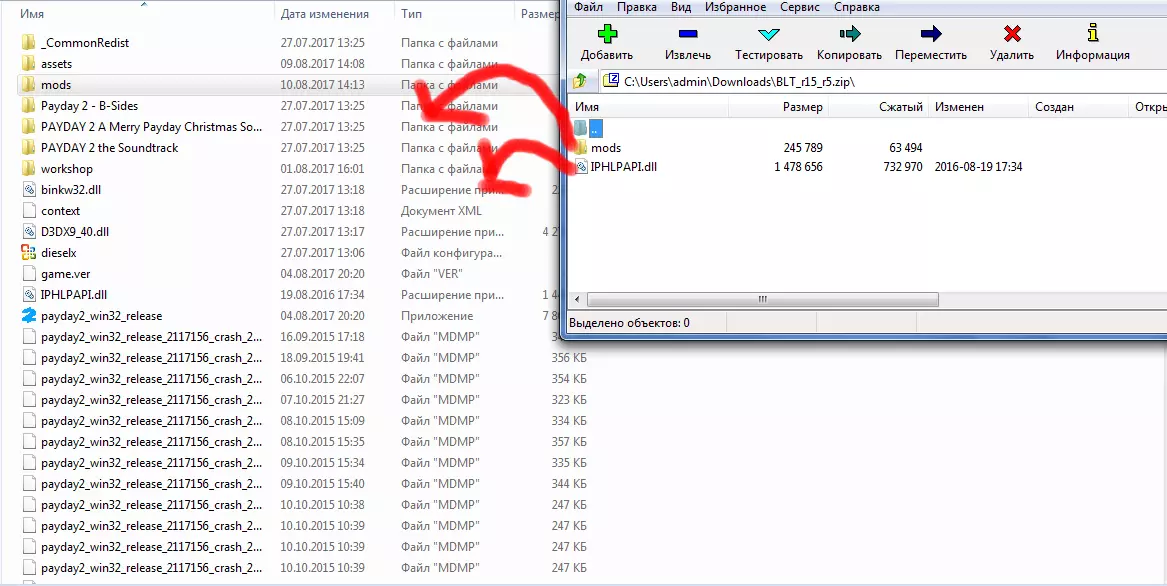The image size is (1167, 586).
Task: Select crash dump file dated 09.10.2015 15:34
Action: click(151, 462)
